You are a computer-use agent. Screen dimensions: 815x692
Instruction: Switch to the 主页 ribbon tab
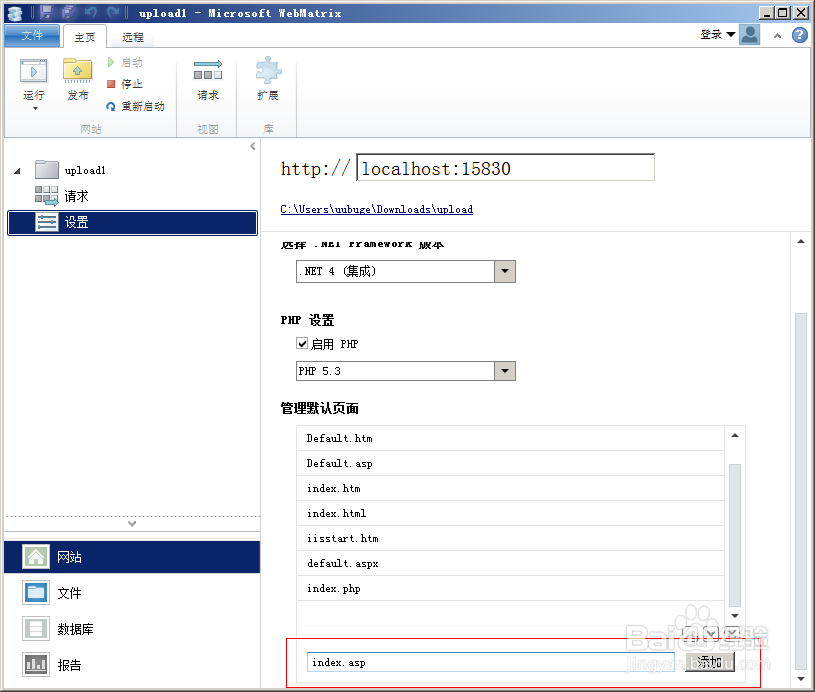pos(84,37)
